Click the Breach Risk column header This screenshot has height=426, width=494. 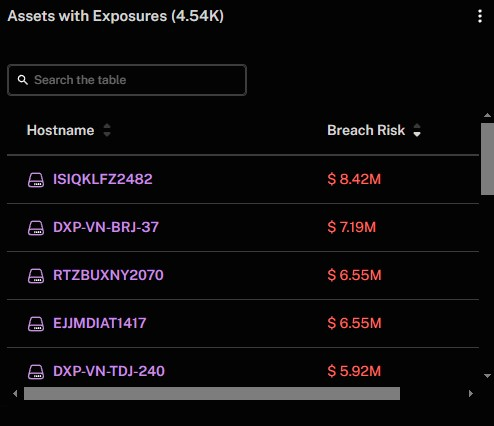coord(366,130)
